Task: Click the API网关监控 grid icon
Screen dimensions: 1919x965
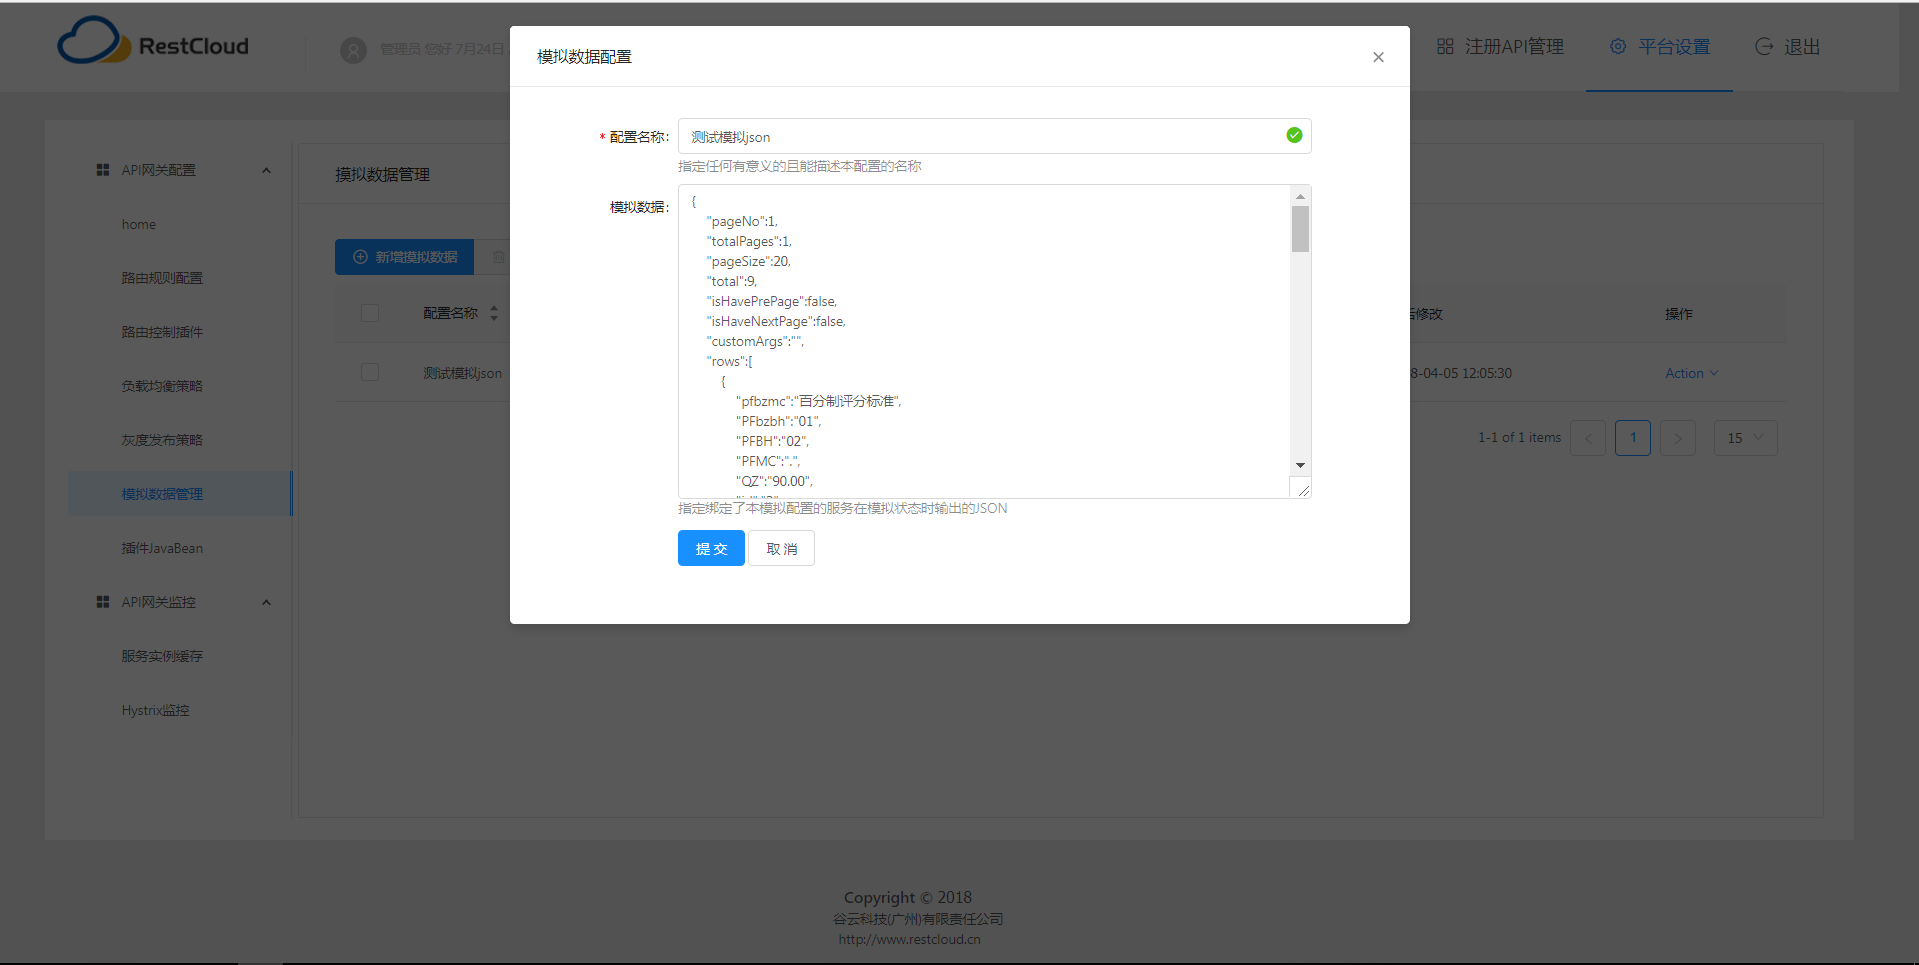Action: (x=102, y=601)
